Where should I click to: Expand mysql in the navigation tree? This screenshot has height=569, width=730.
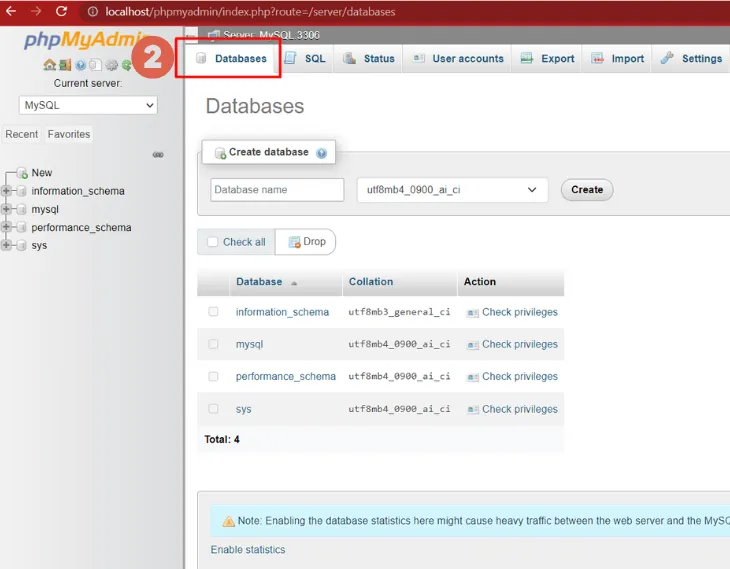[6, 209]
